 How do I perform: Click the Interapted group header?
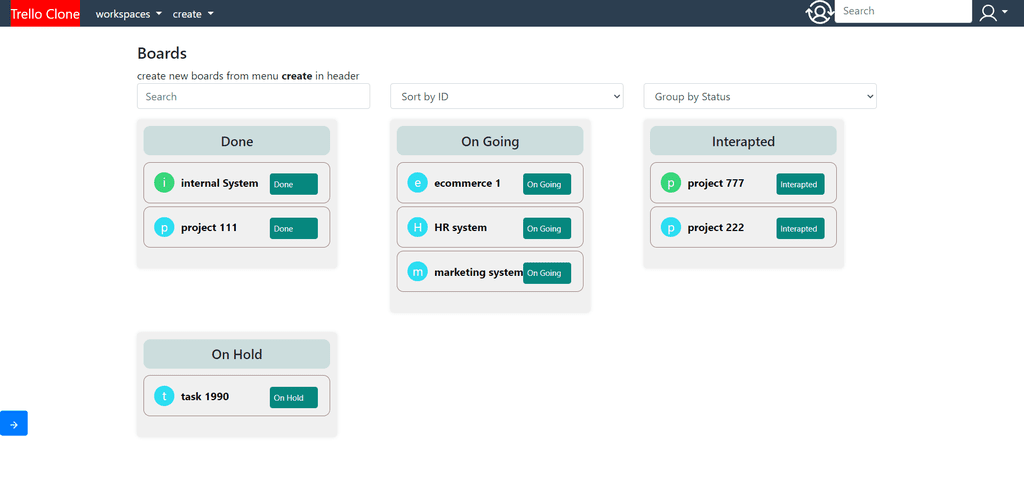[744, 140]
